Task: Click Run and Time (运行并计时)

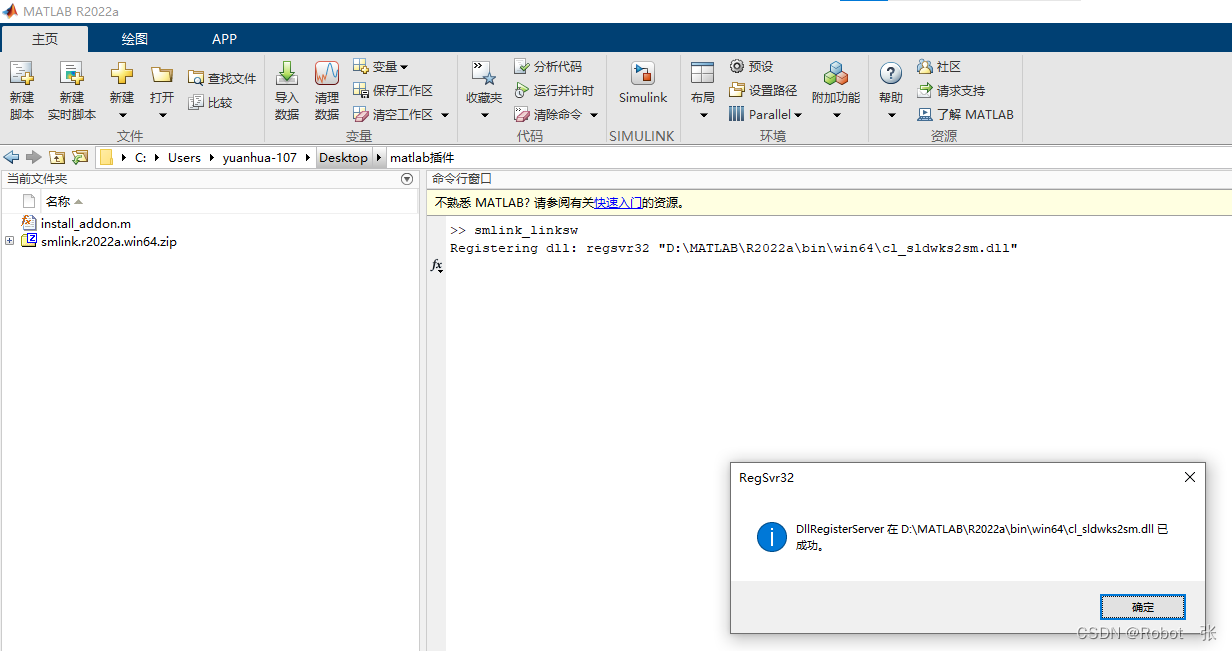Action: pyautogui.click(x=554, y=90)
